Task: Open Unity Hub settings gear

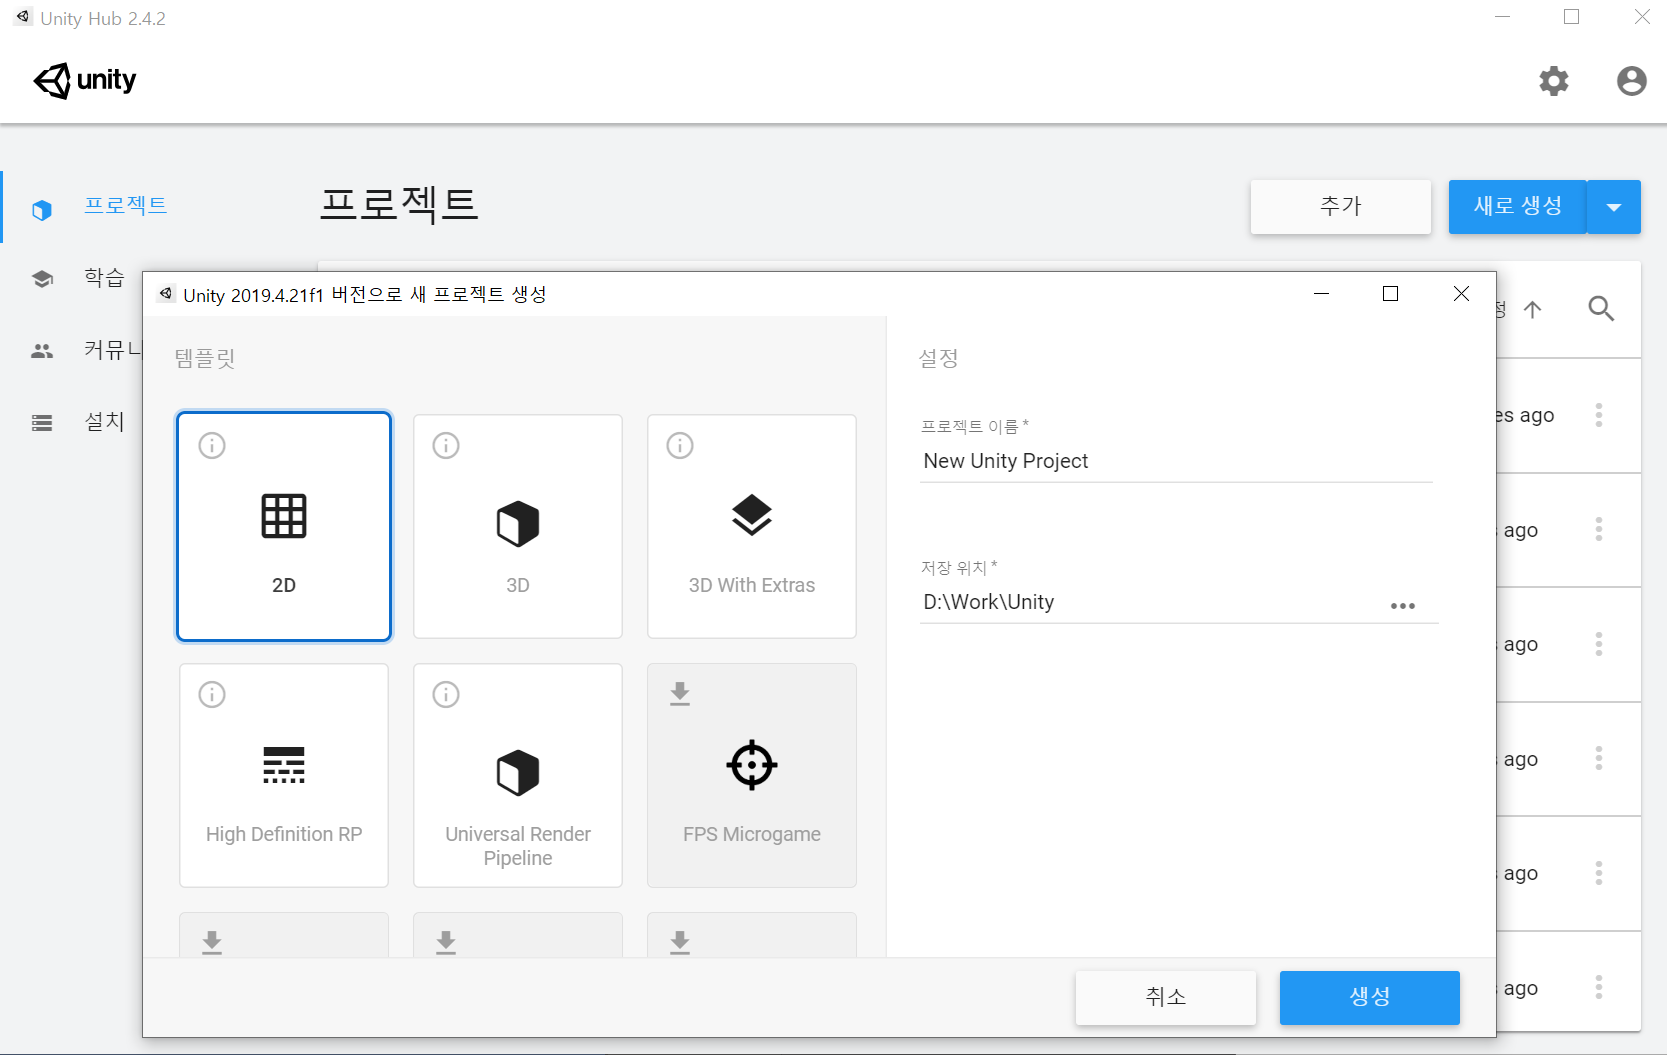Action: coord(1553,81)
